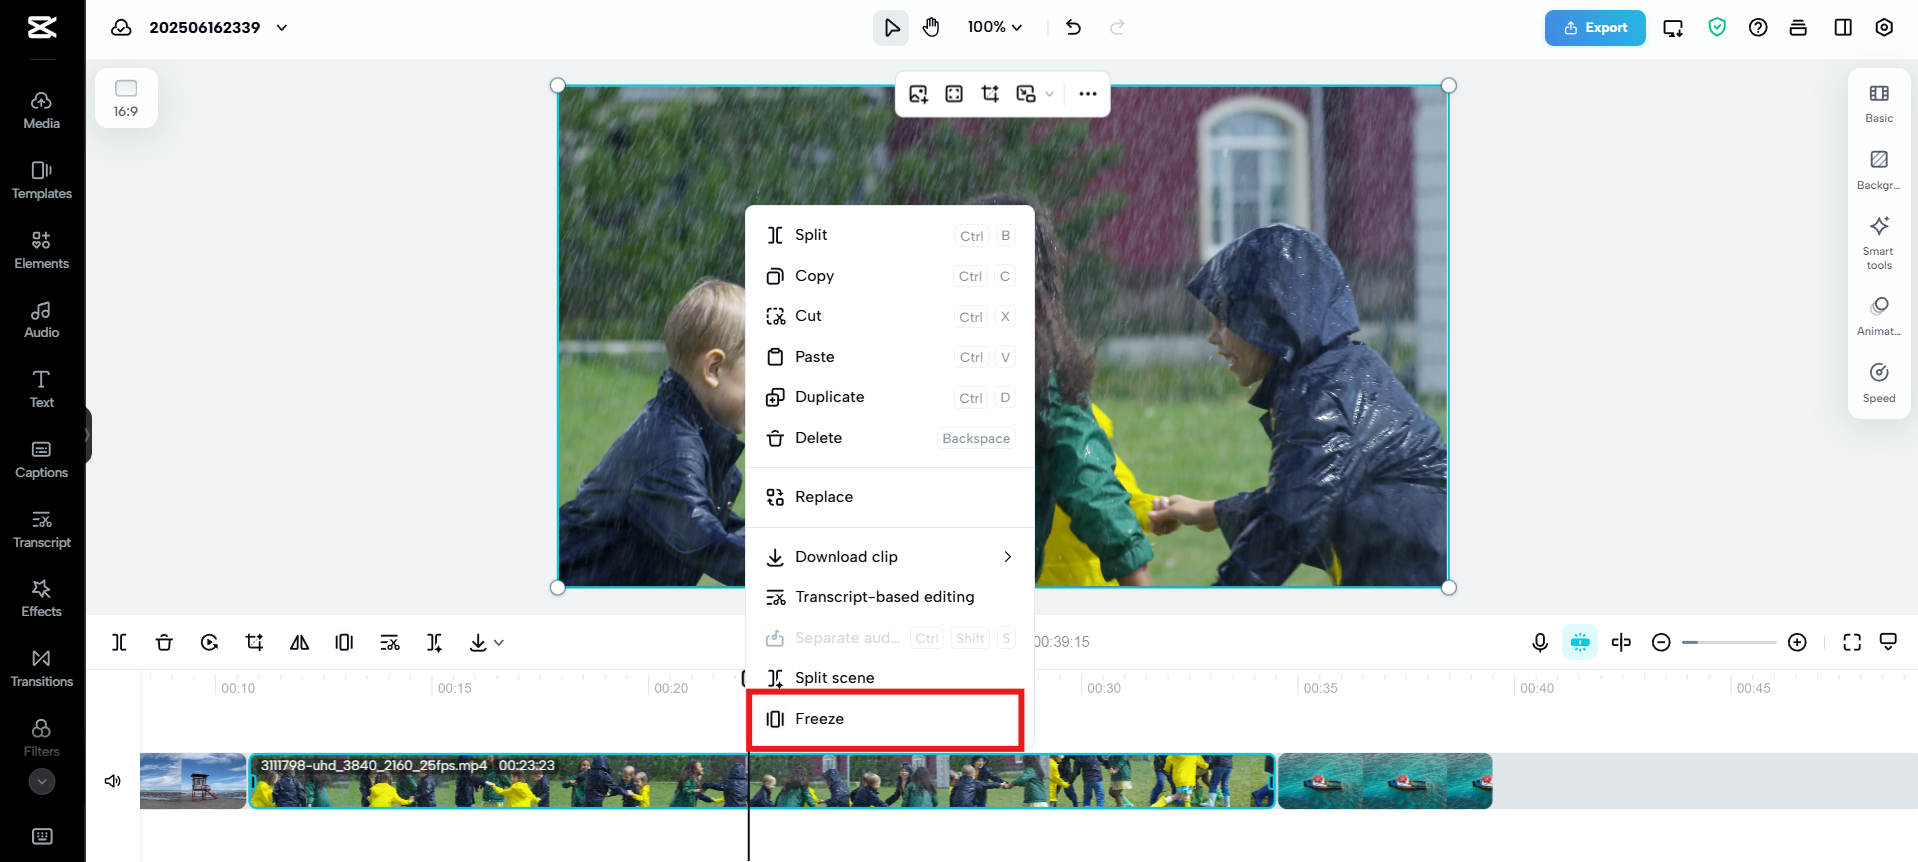This screenshot has width=1918, height=862.
Task: Redo the last action
Action: (x=1117, y=27)
